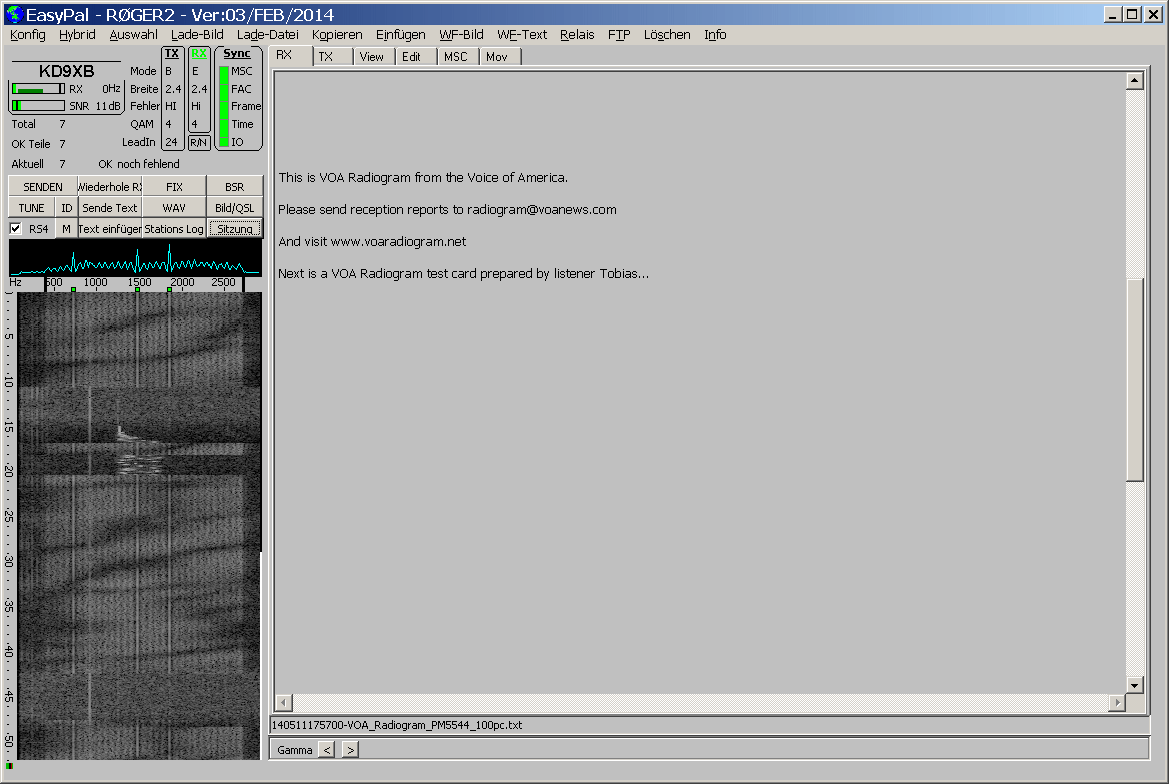1169x784 pixels.
Task: Click the vertical scrollbar thumb in text pane
Action: point(1134,380)
